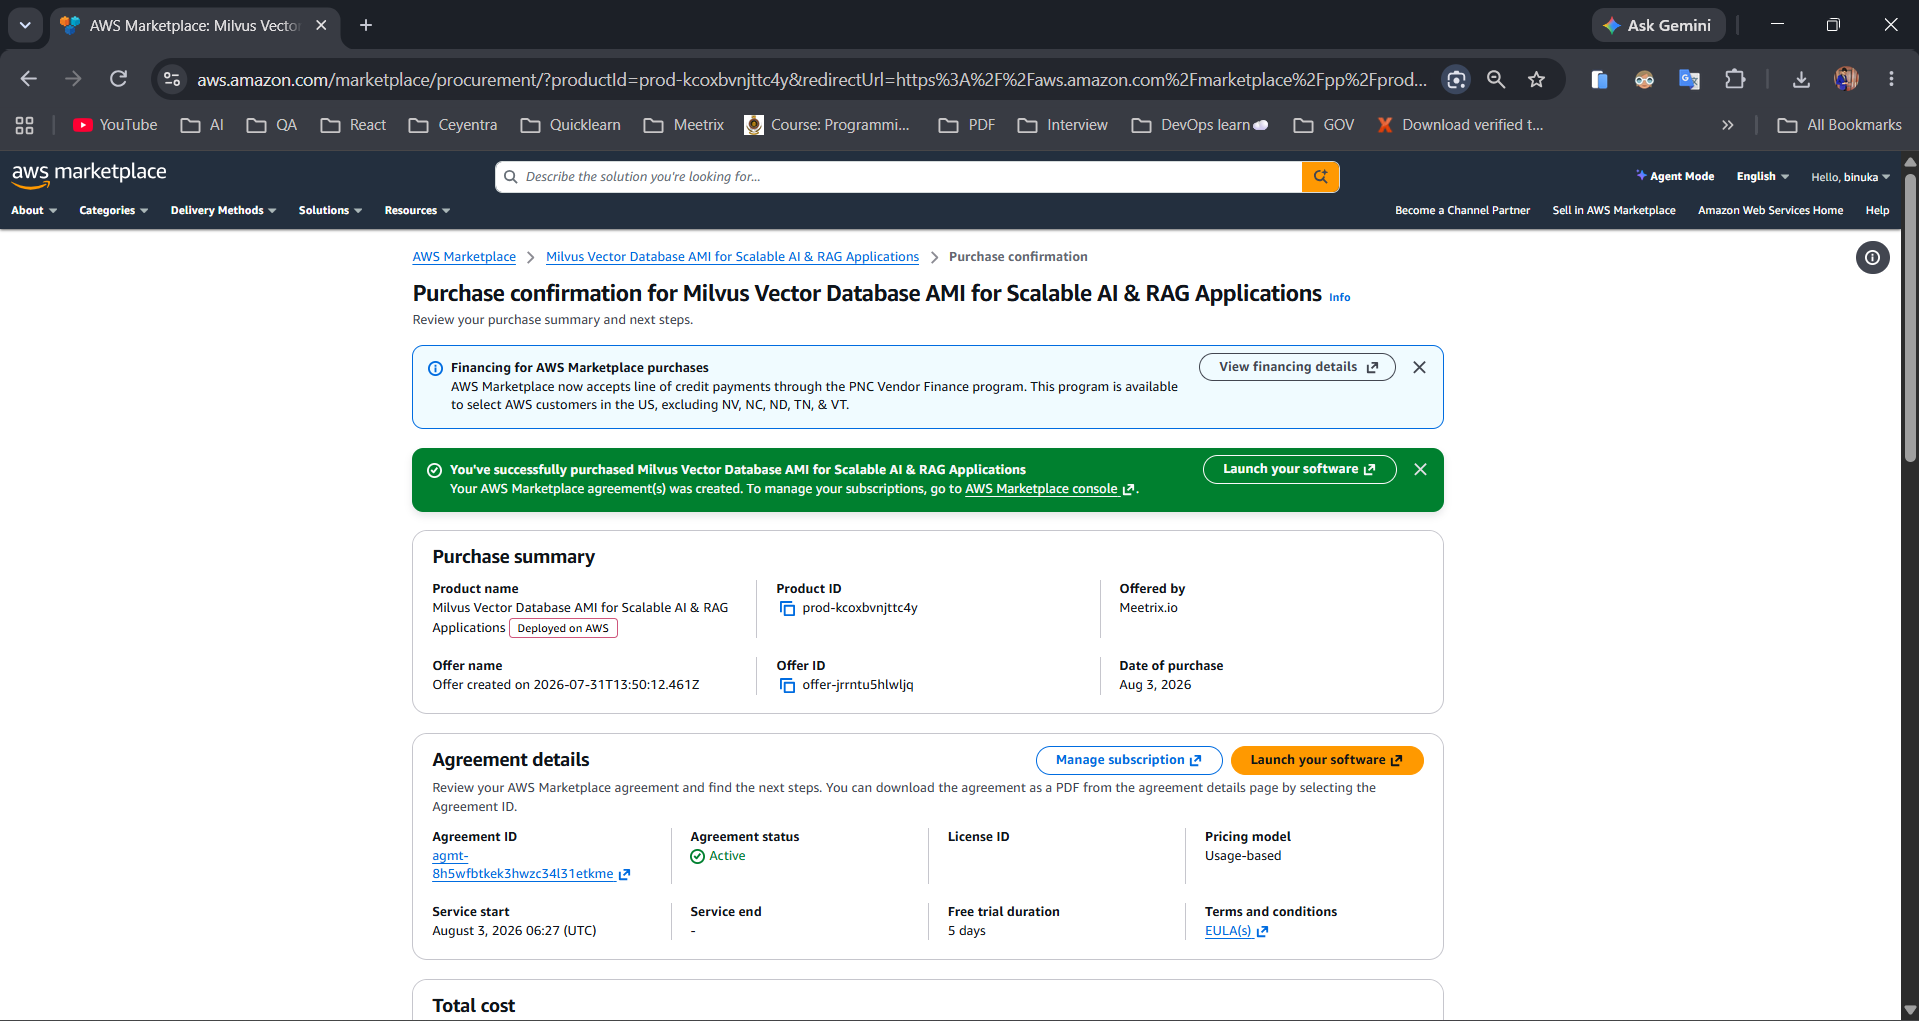The height and width of the screenshot is (1021, 1919).
Task: Click the page vertical scrollbar
Action: pyautogui.click(x=1910, y=320)
